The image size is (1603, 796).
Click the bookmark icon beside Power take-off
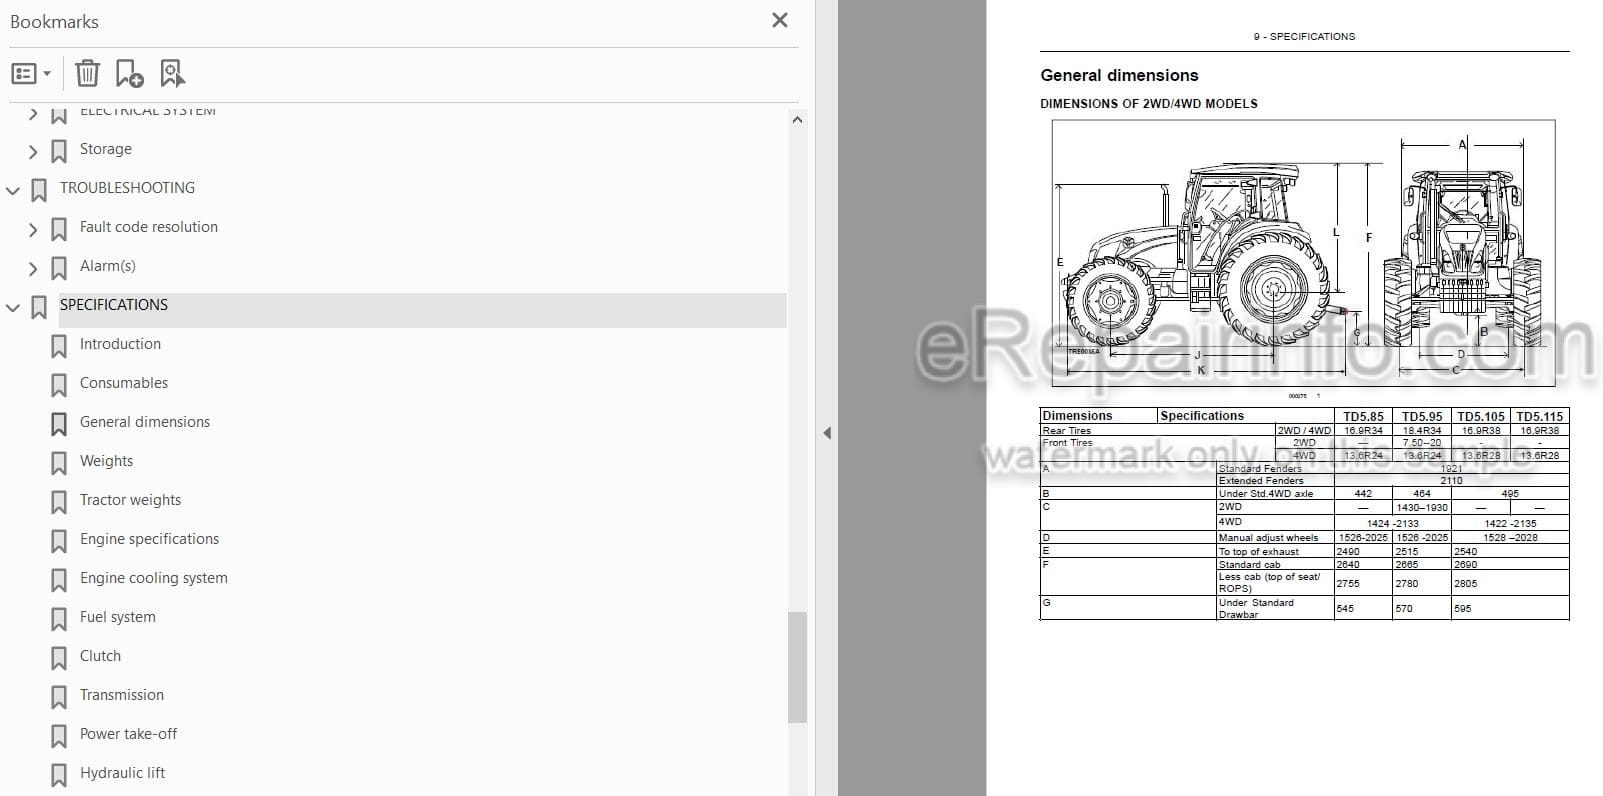tap(59, 737)
